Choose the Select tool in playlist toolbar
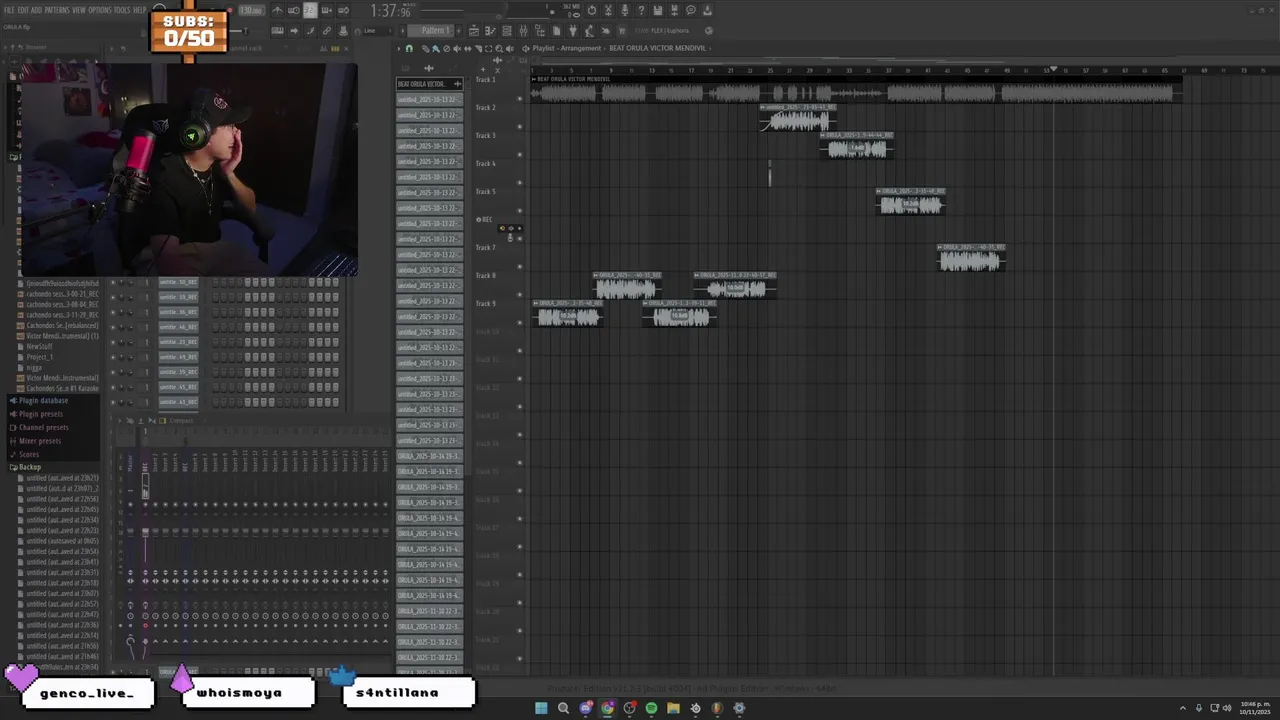Image resolution: width=1280 pixels, height=720 pixels. [489, 49]
